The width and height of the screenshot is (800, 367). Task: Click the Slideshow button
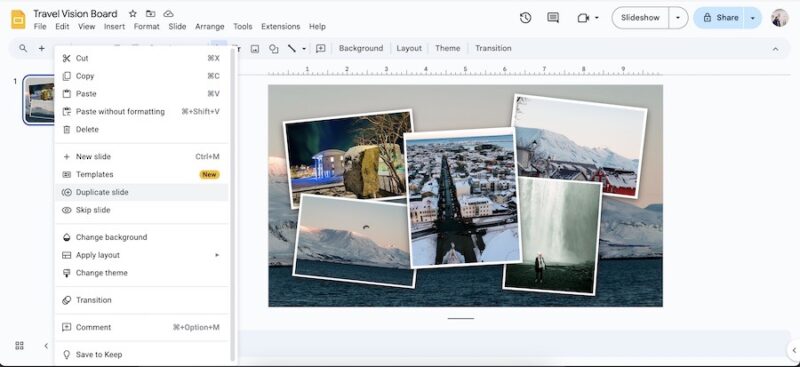coord(640,18)
